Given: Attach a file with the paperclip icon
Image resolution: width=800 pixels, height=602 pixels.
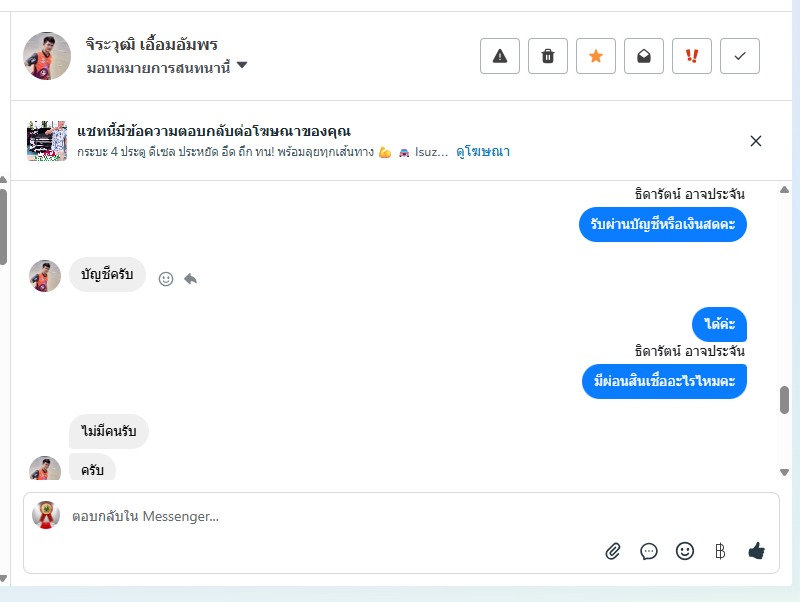Looking at the screenshot, I should [x=613, y=551].
